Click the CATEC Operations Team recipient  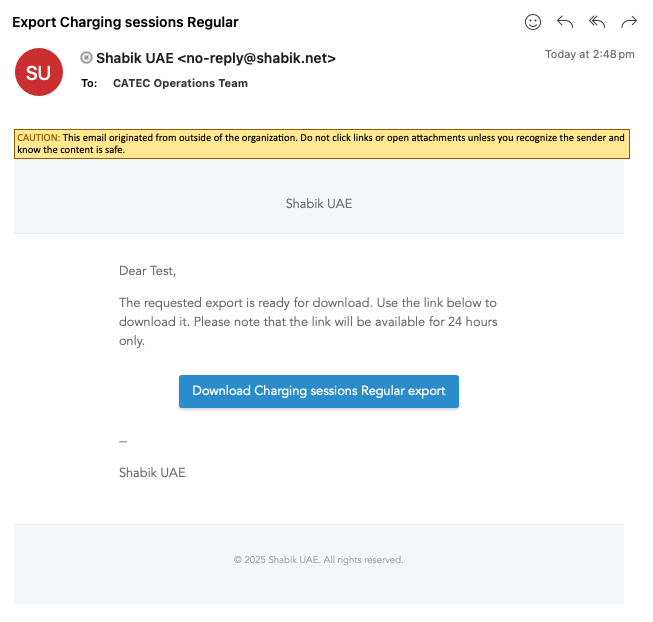point(180,83)
